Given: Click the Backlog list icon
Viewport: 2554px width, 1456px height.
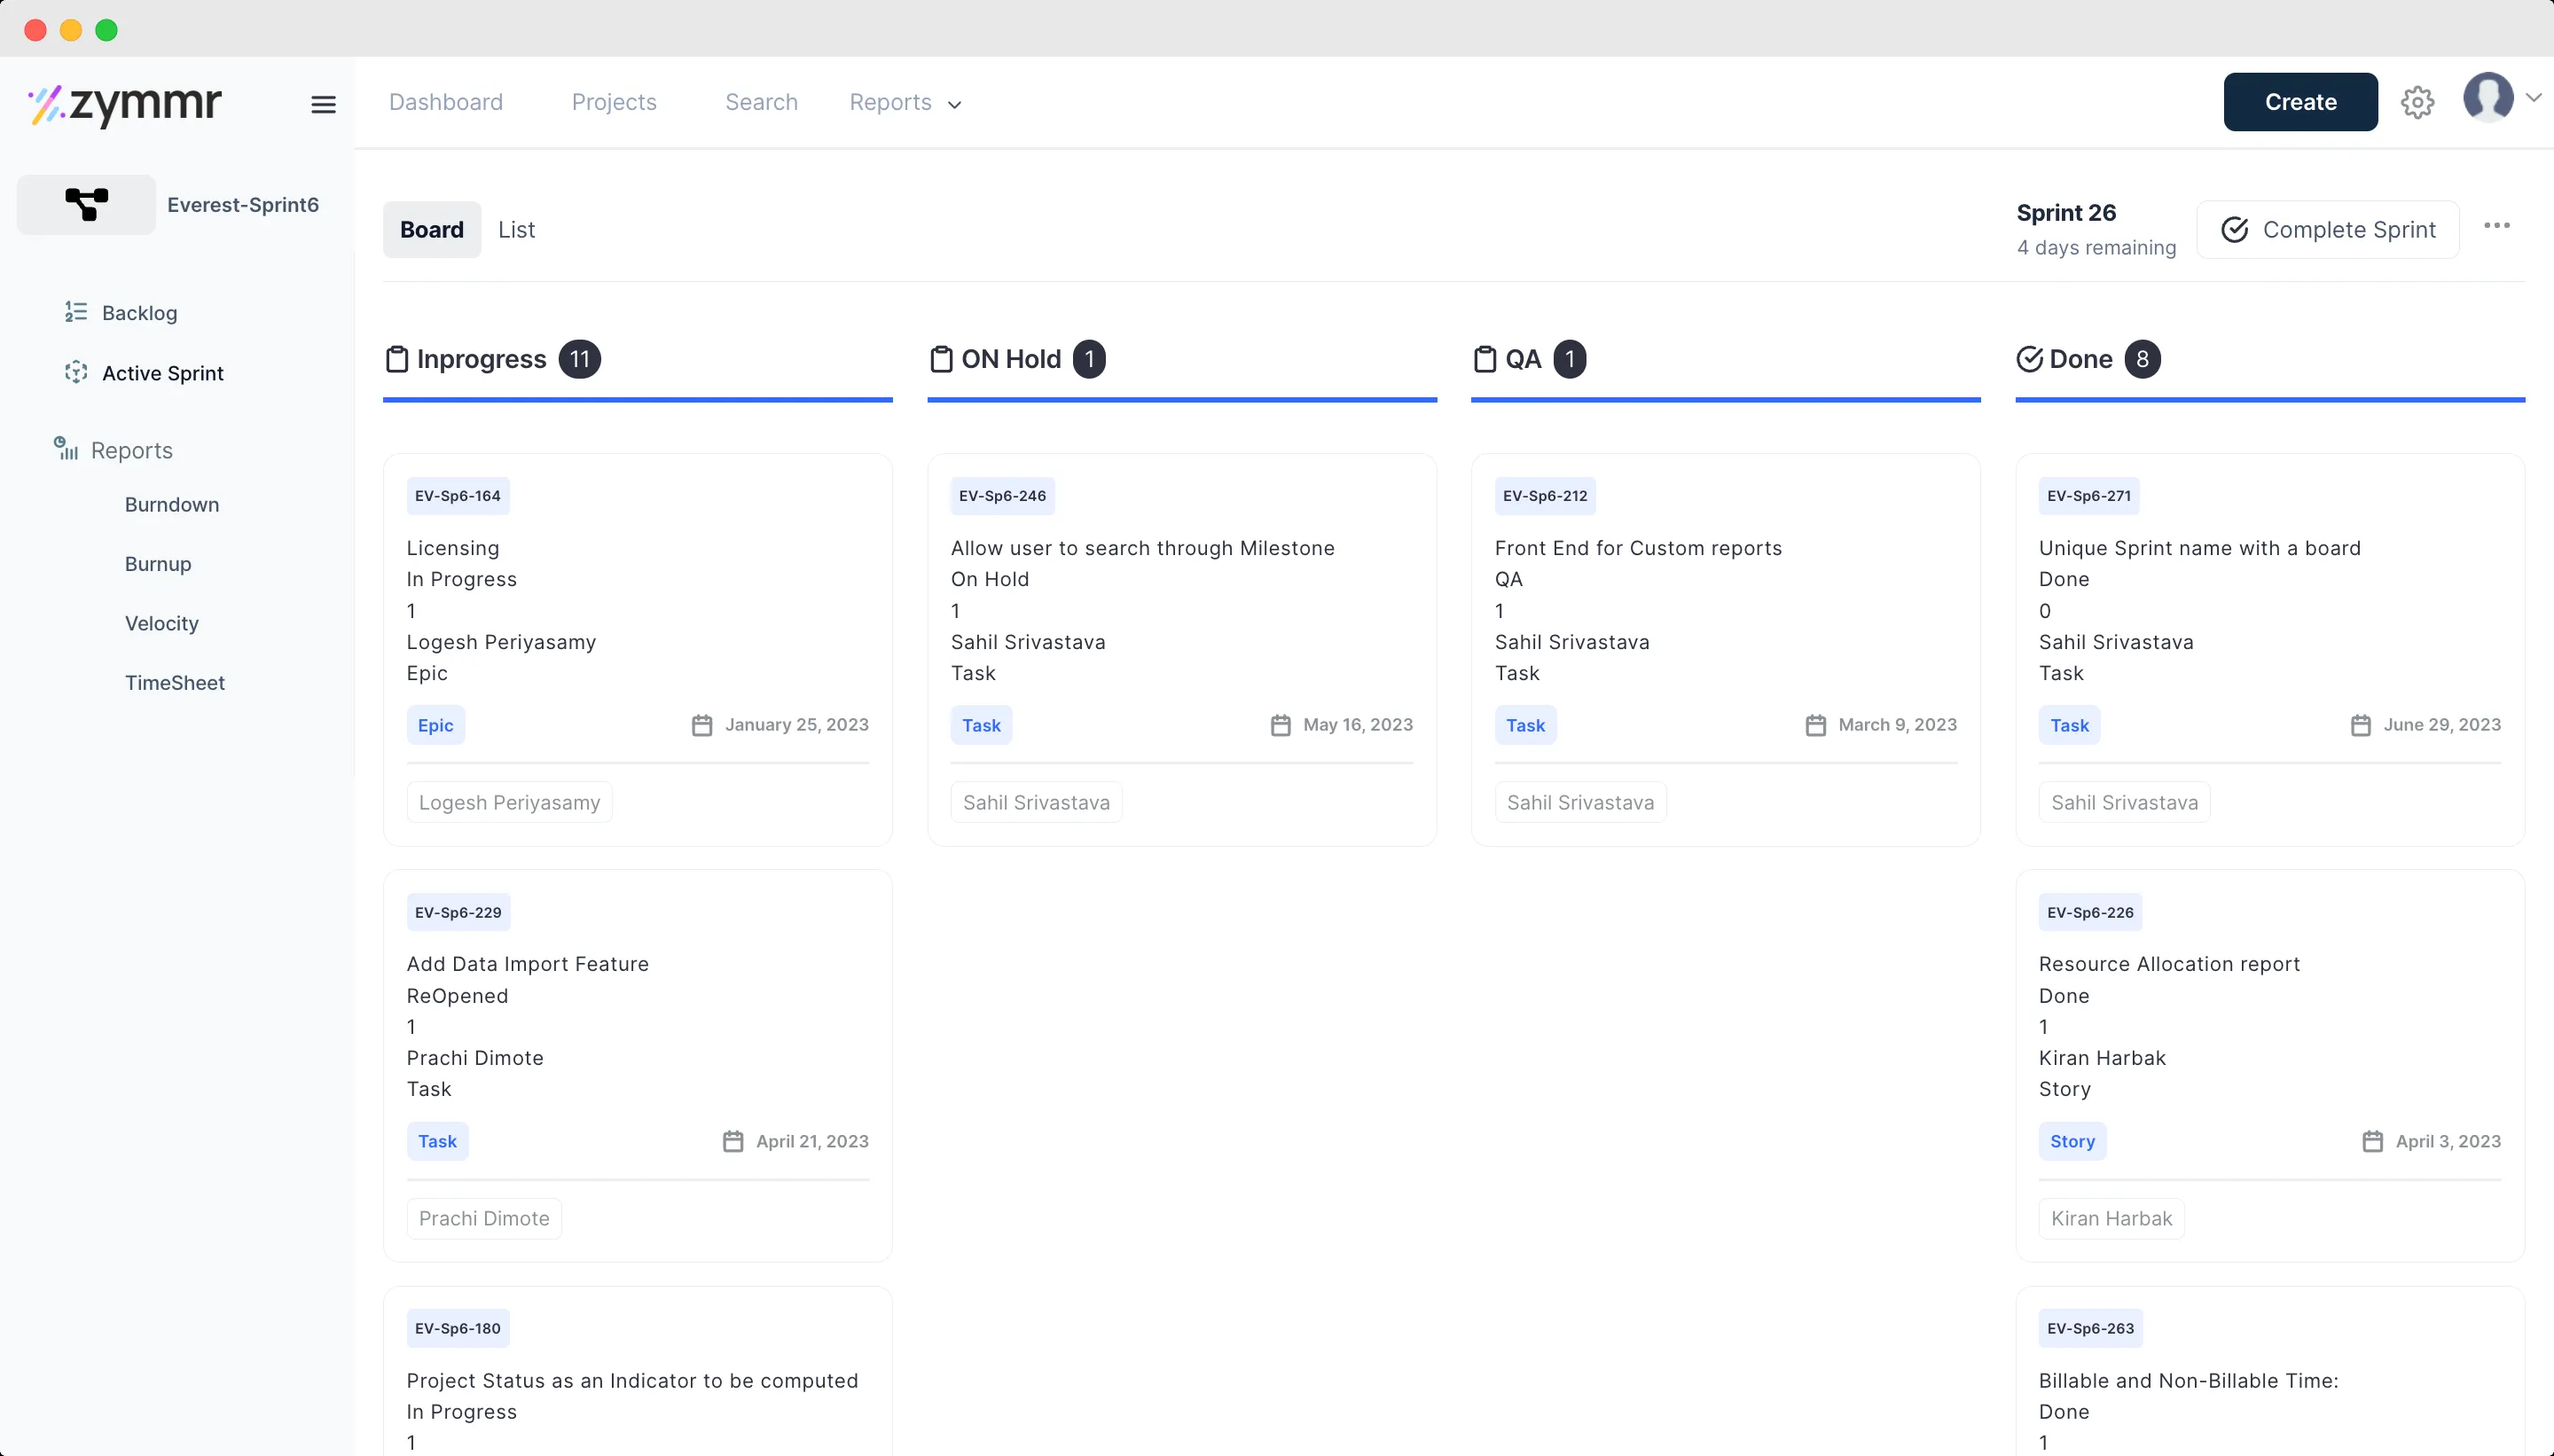Looking at the screenshot, I should pyautogui.click(x=76, y=312).
